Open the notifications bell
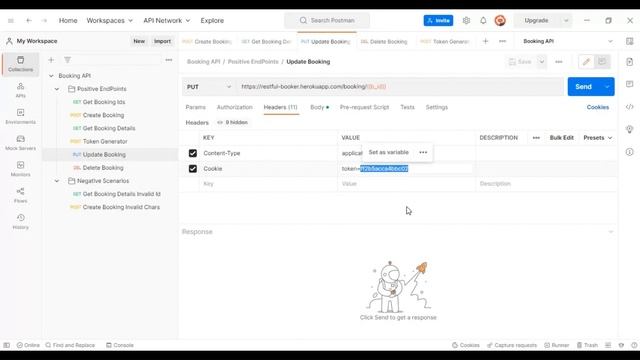The height and width of the screenshot is (360, 640). (483, 20)
